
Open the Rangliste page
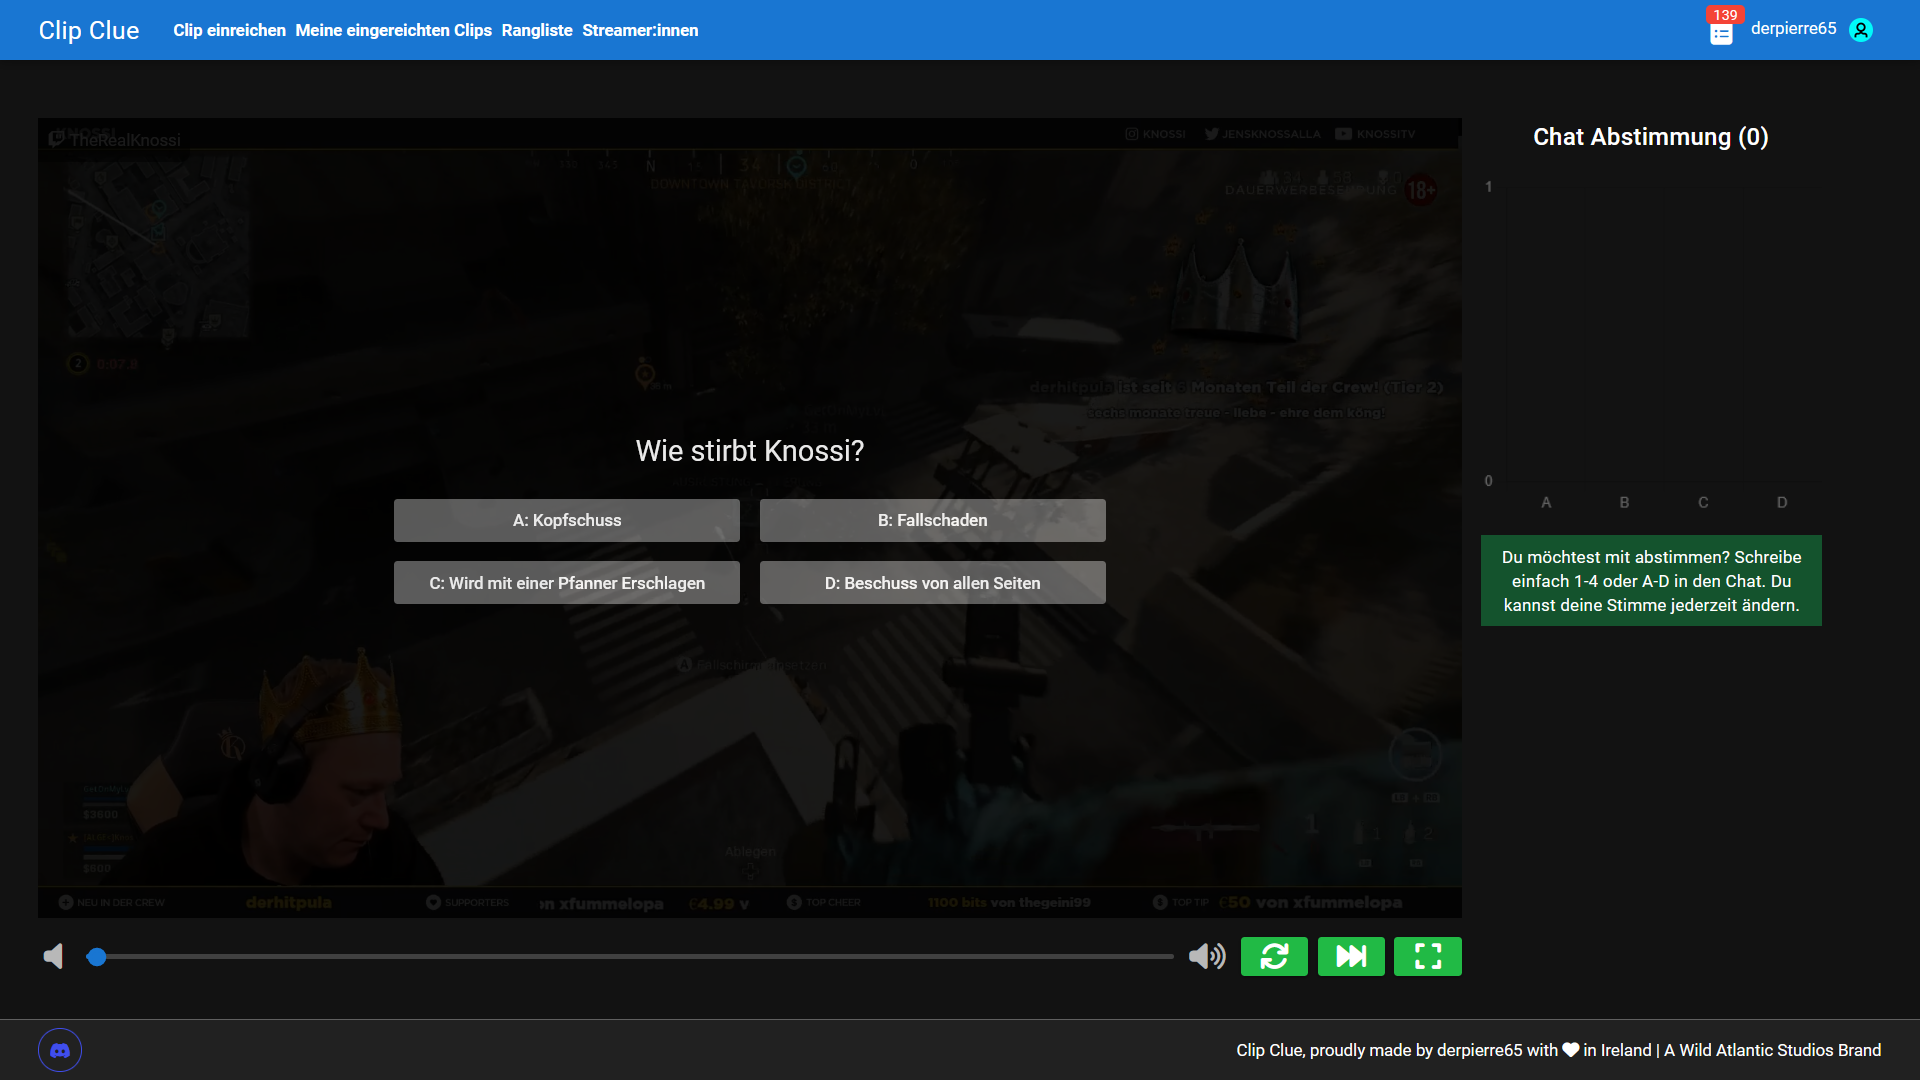(537, 30)
